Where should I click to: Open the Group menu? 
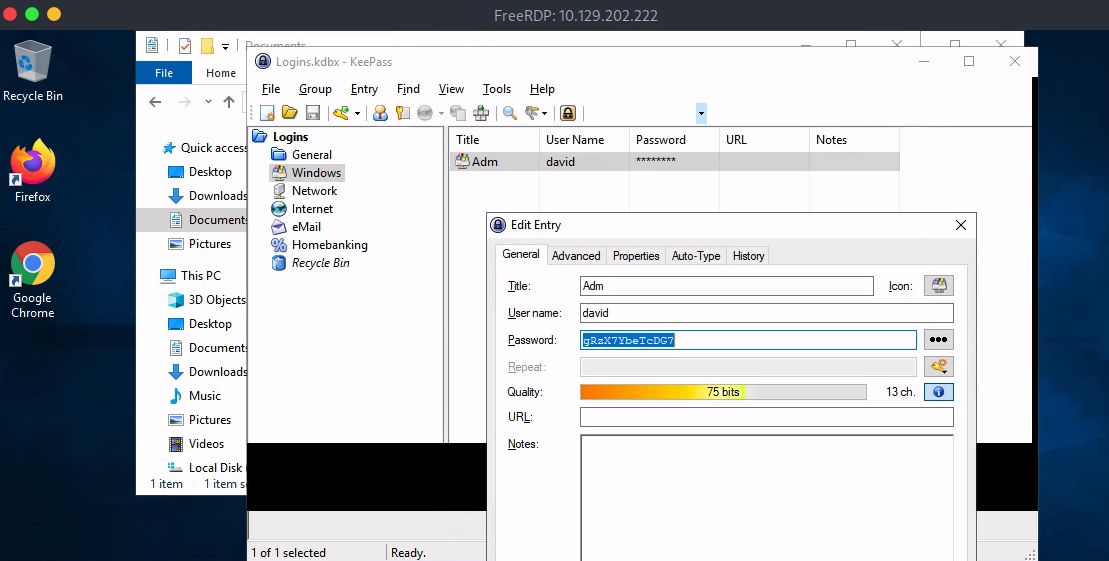pyautogui.click(x=315, y=88)
